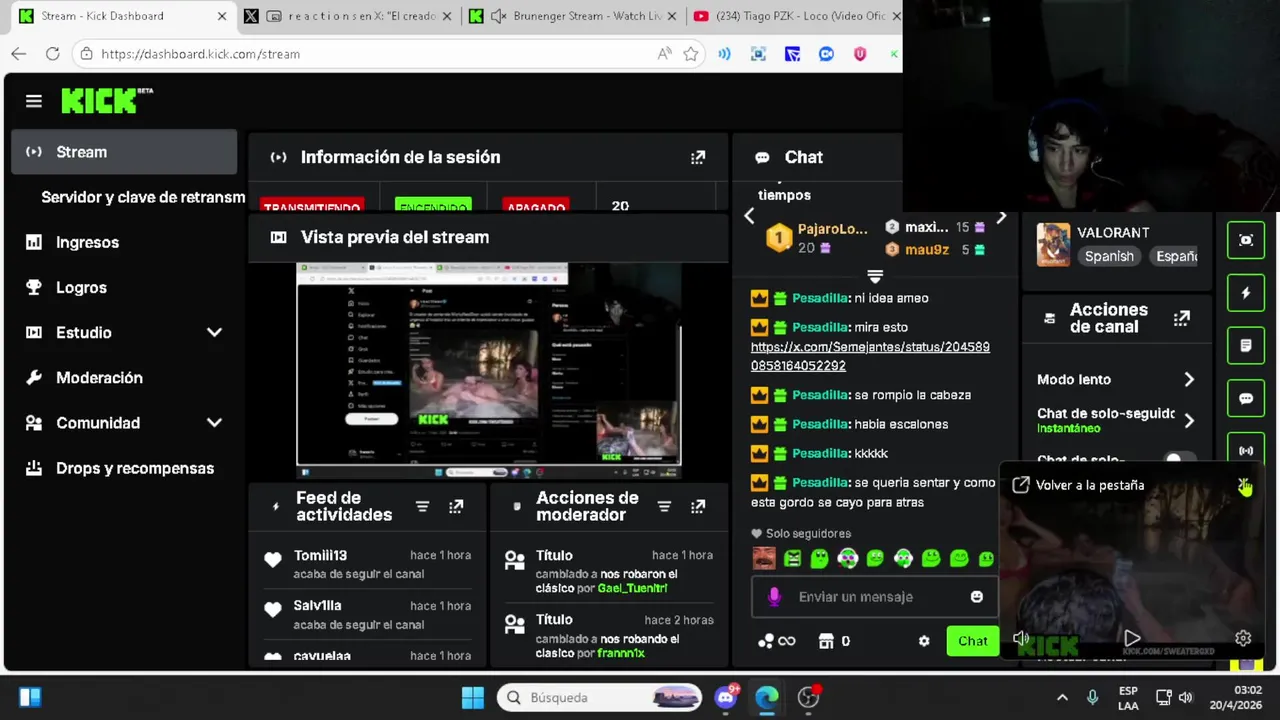Open the x.com Semejantes link in chat
Screen dimensions: 1280x720
[870, 356]
